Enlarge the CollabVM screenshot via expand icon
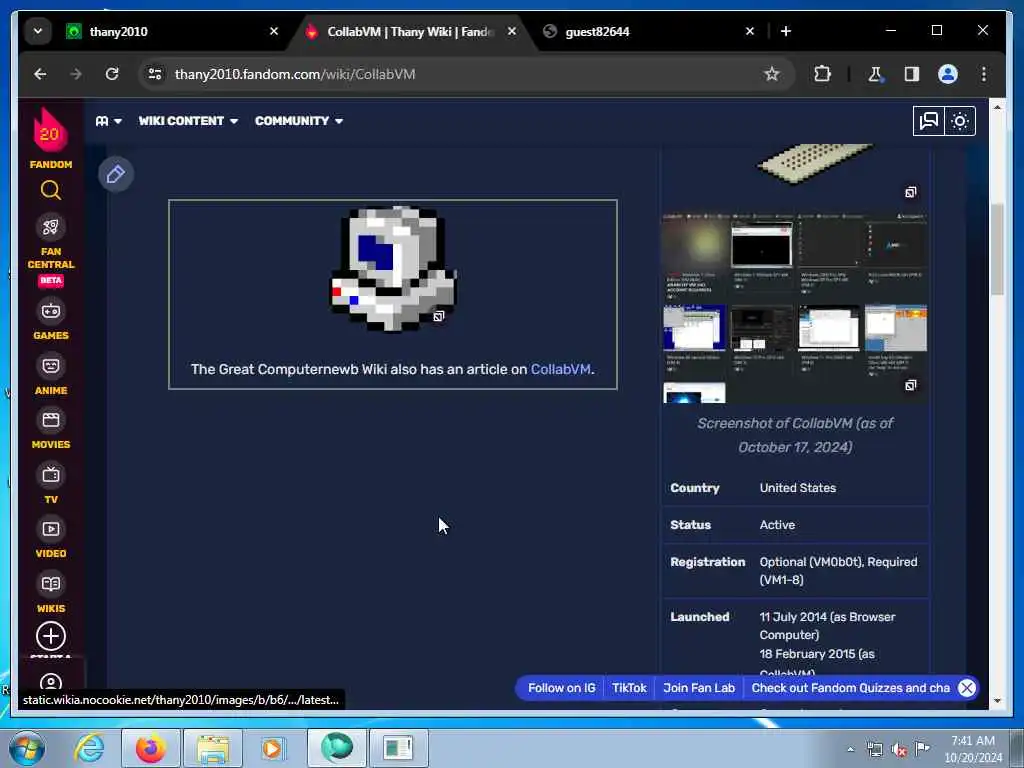This screenshot has height=768, width=1024. 910,385
